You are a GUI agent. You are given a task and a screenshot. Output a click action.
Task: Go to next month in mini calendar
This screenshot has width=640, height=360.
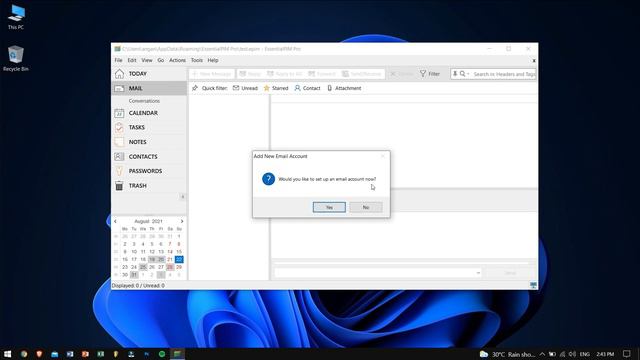pos(182,221)
